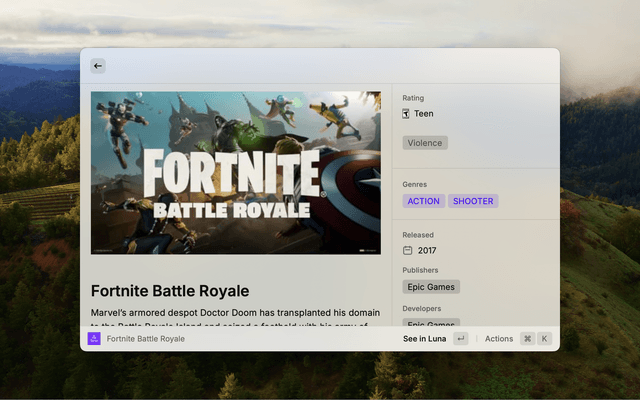Click the Fortnite Battle Royale heading
640x400 pixels.
tap(170, 291)
